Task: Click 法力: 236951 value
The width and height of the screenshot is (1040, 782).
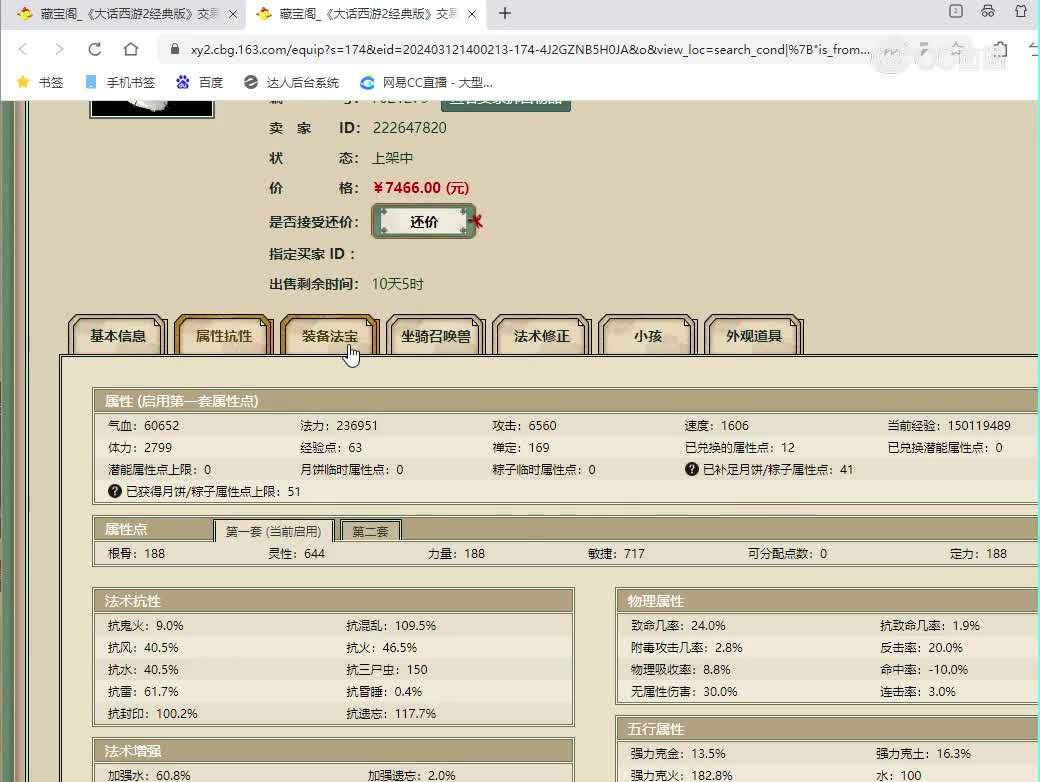Action: (x=339, y=426)
